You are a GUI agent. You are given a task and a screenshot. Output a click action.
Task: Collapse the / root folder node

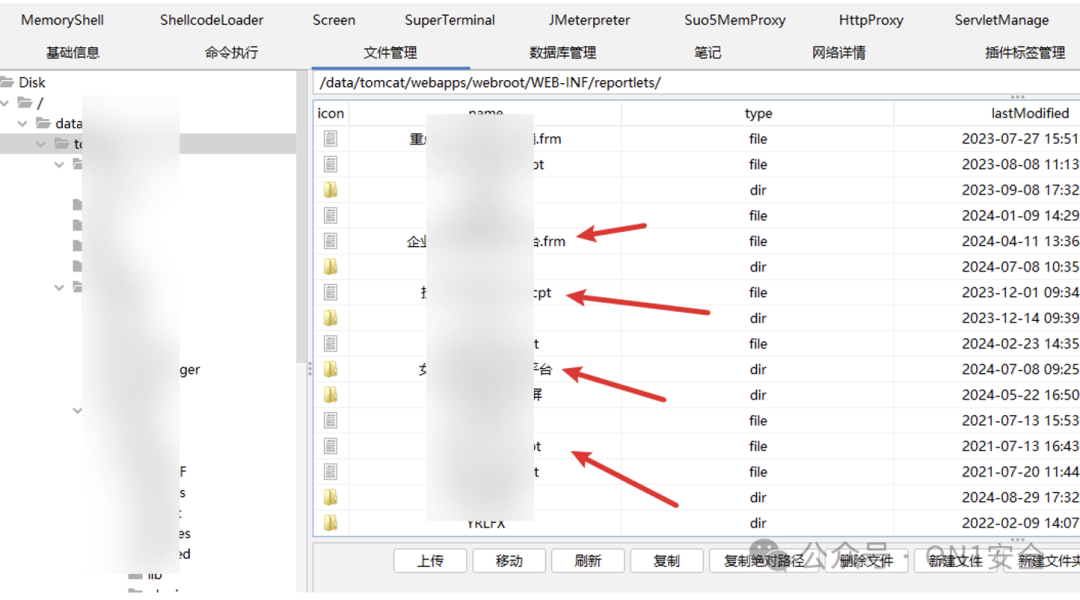(x=6, y=103)
